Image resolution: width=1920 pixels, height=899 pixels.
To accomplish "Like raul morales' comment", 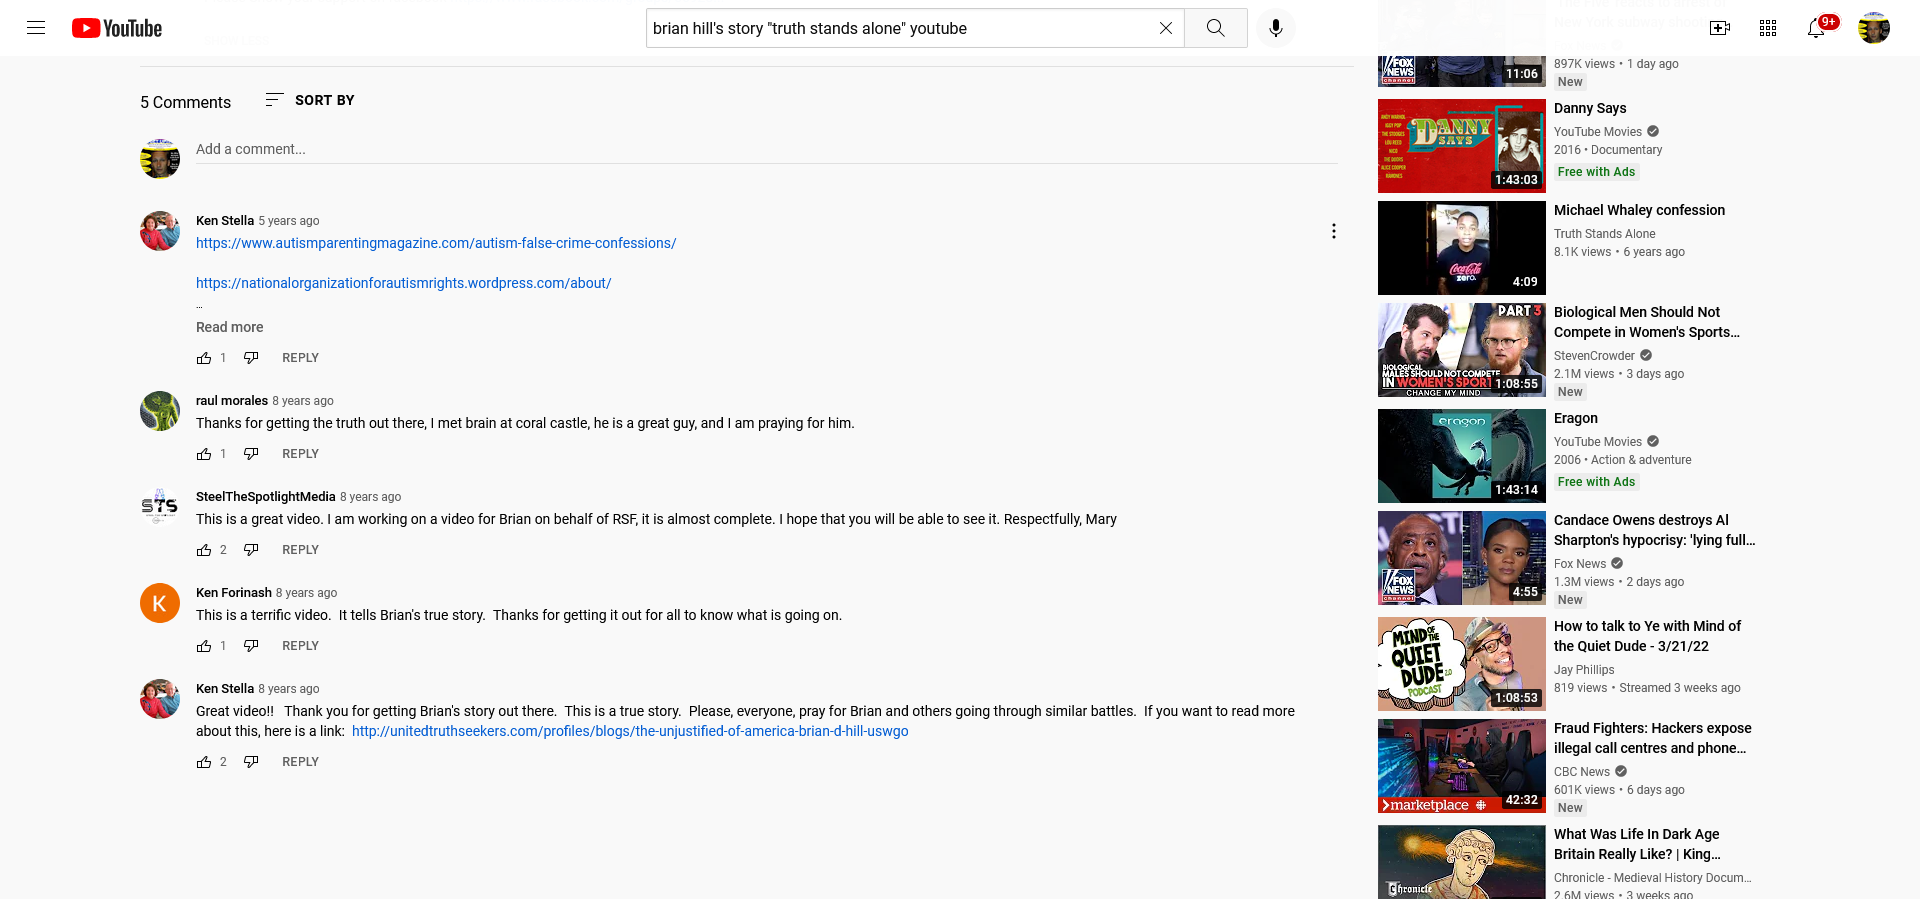I will (204, 454).
